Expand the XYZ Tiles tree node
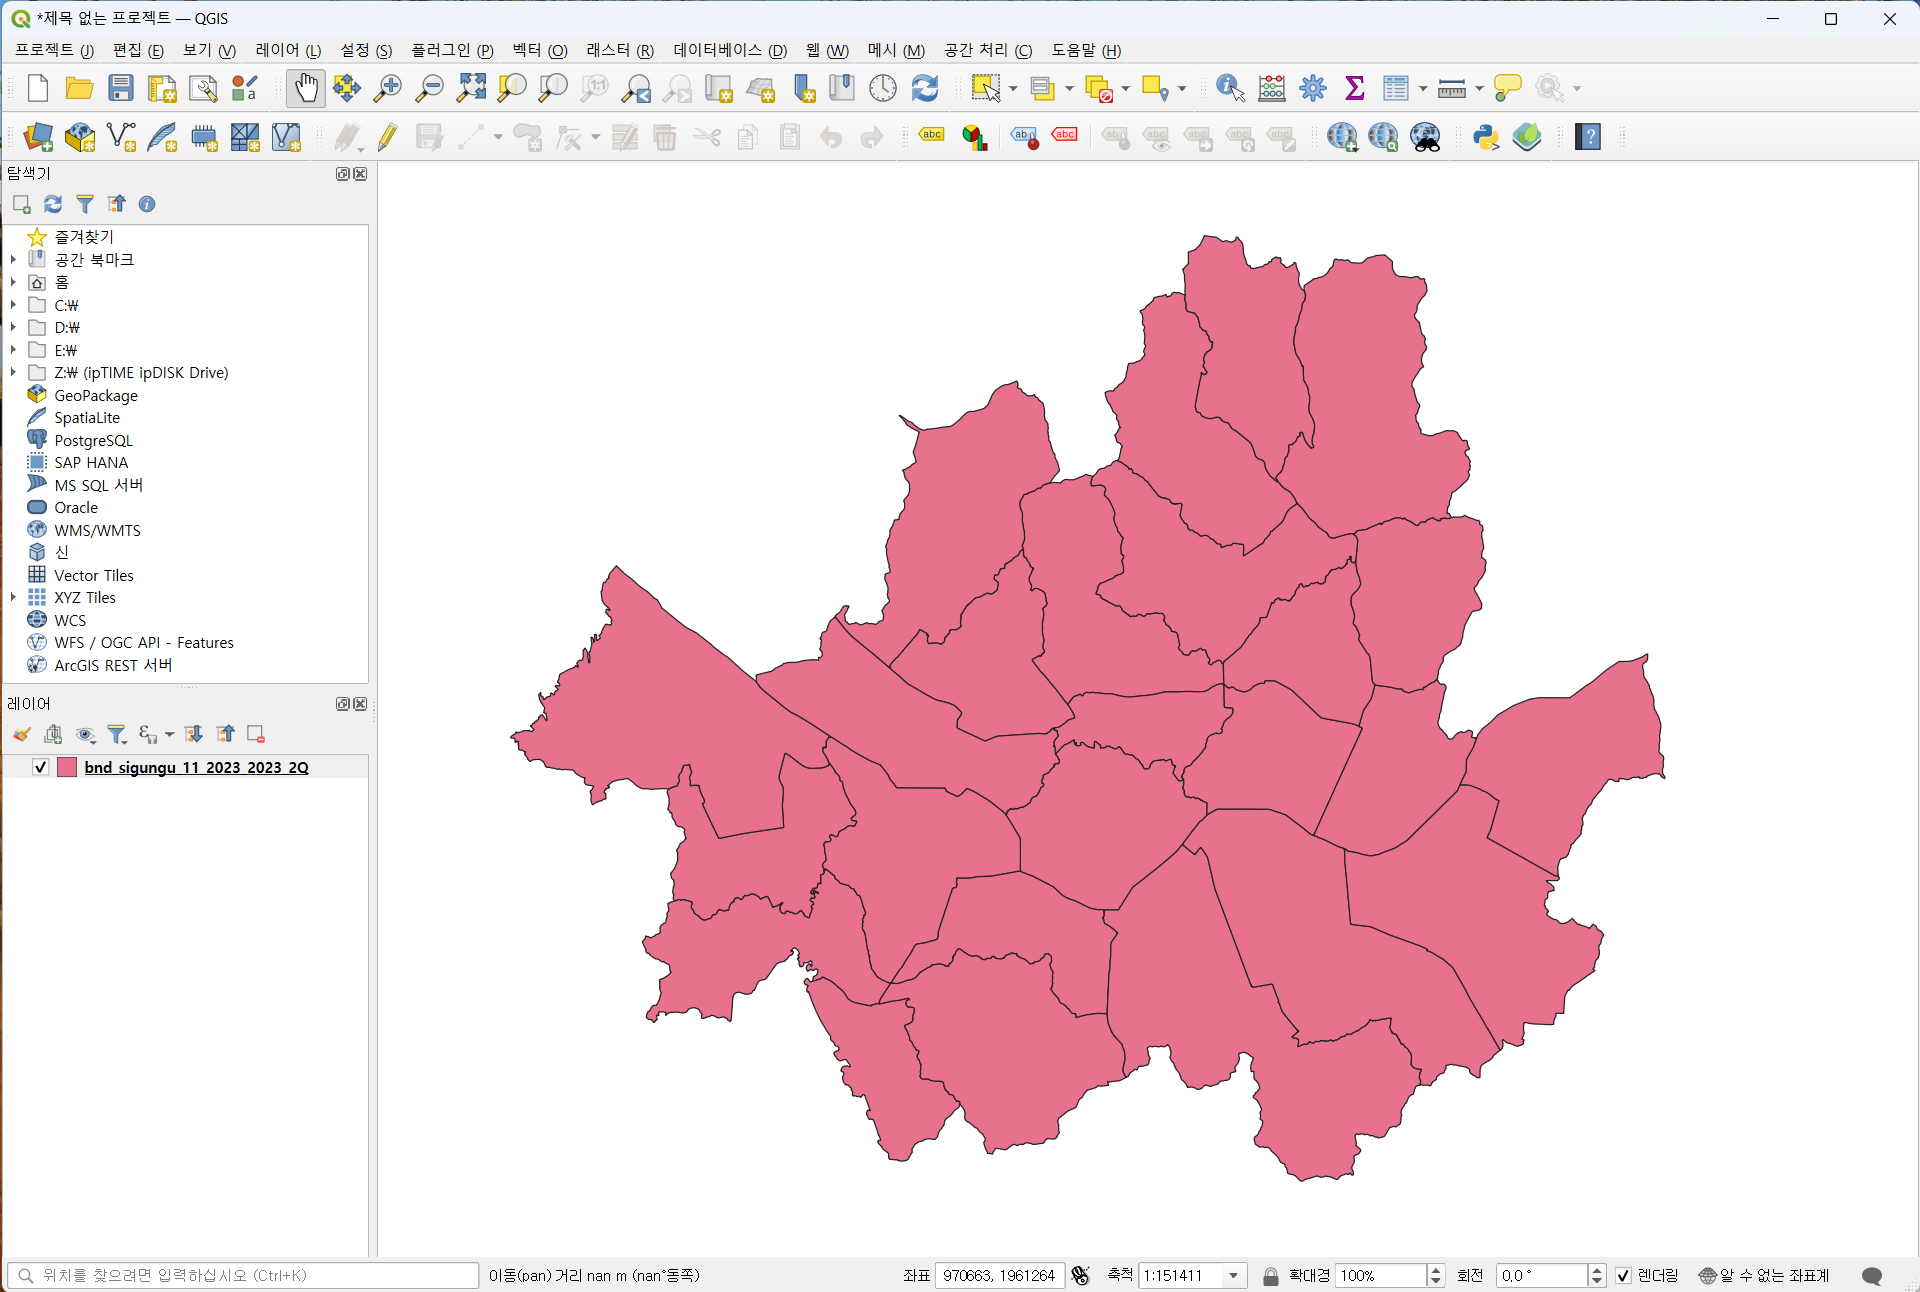This screenshot has width=1920, height=1292. click(x=13, y=597)
